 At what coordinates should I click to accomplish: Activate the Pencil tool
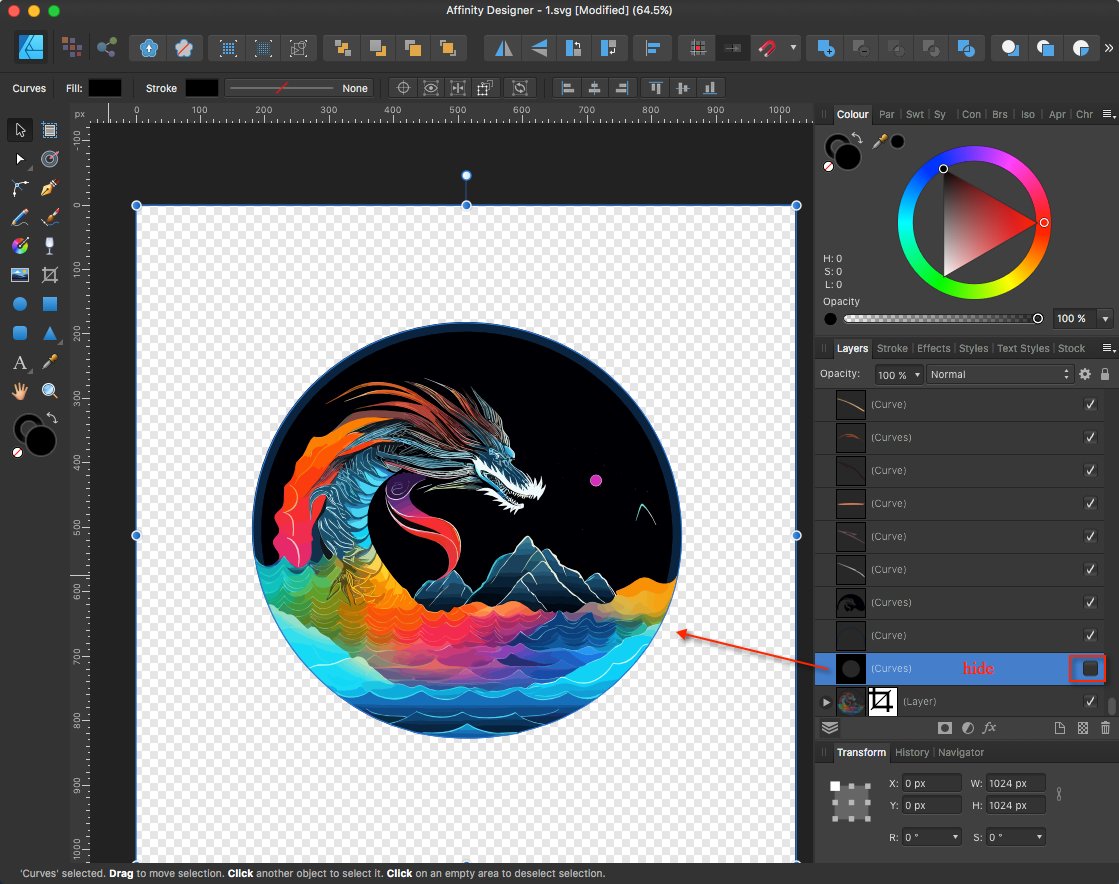click(x=18, y=217)
